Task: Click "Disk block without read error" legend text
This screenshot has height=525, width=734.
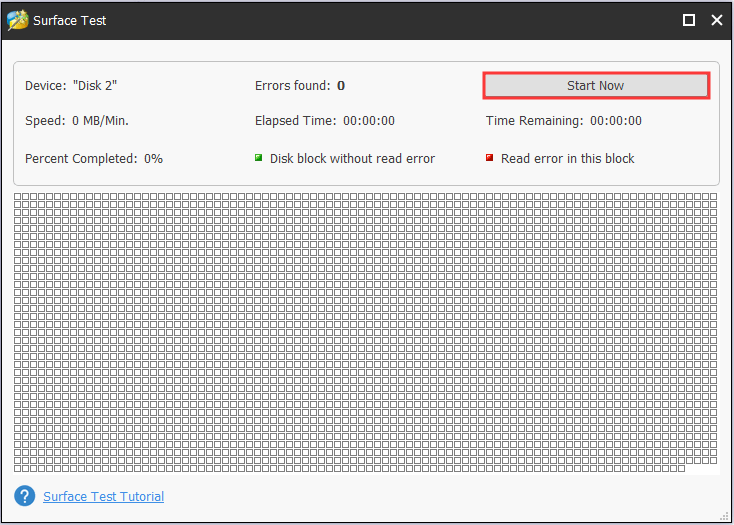Action: click(x=352, y=159)
